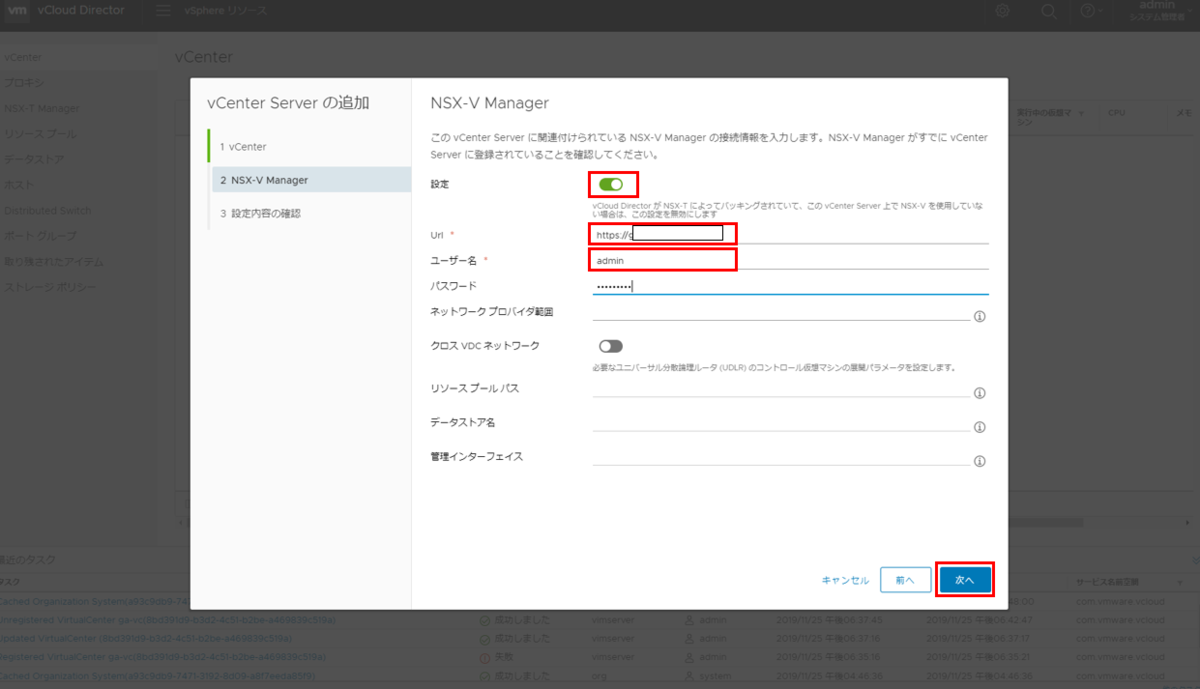This screenshot has height=689, width=1200.
Task: Click the データストア名 input field
Action: pyautogui.click(x=780, y=422)
